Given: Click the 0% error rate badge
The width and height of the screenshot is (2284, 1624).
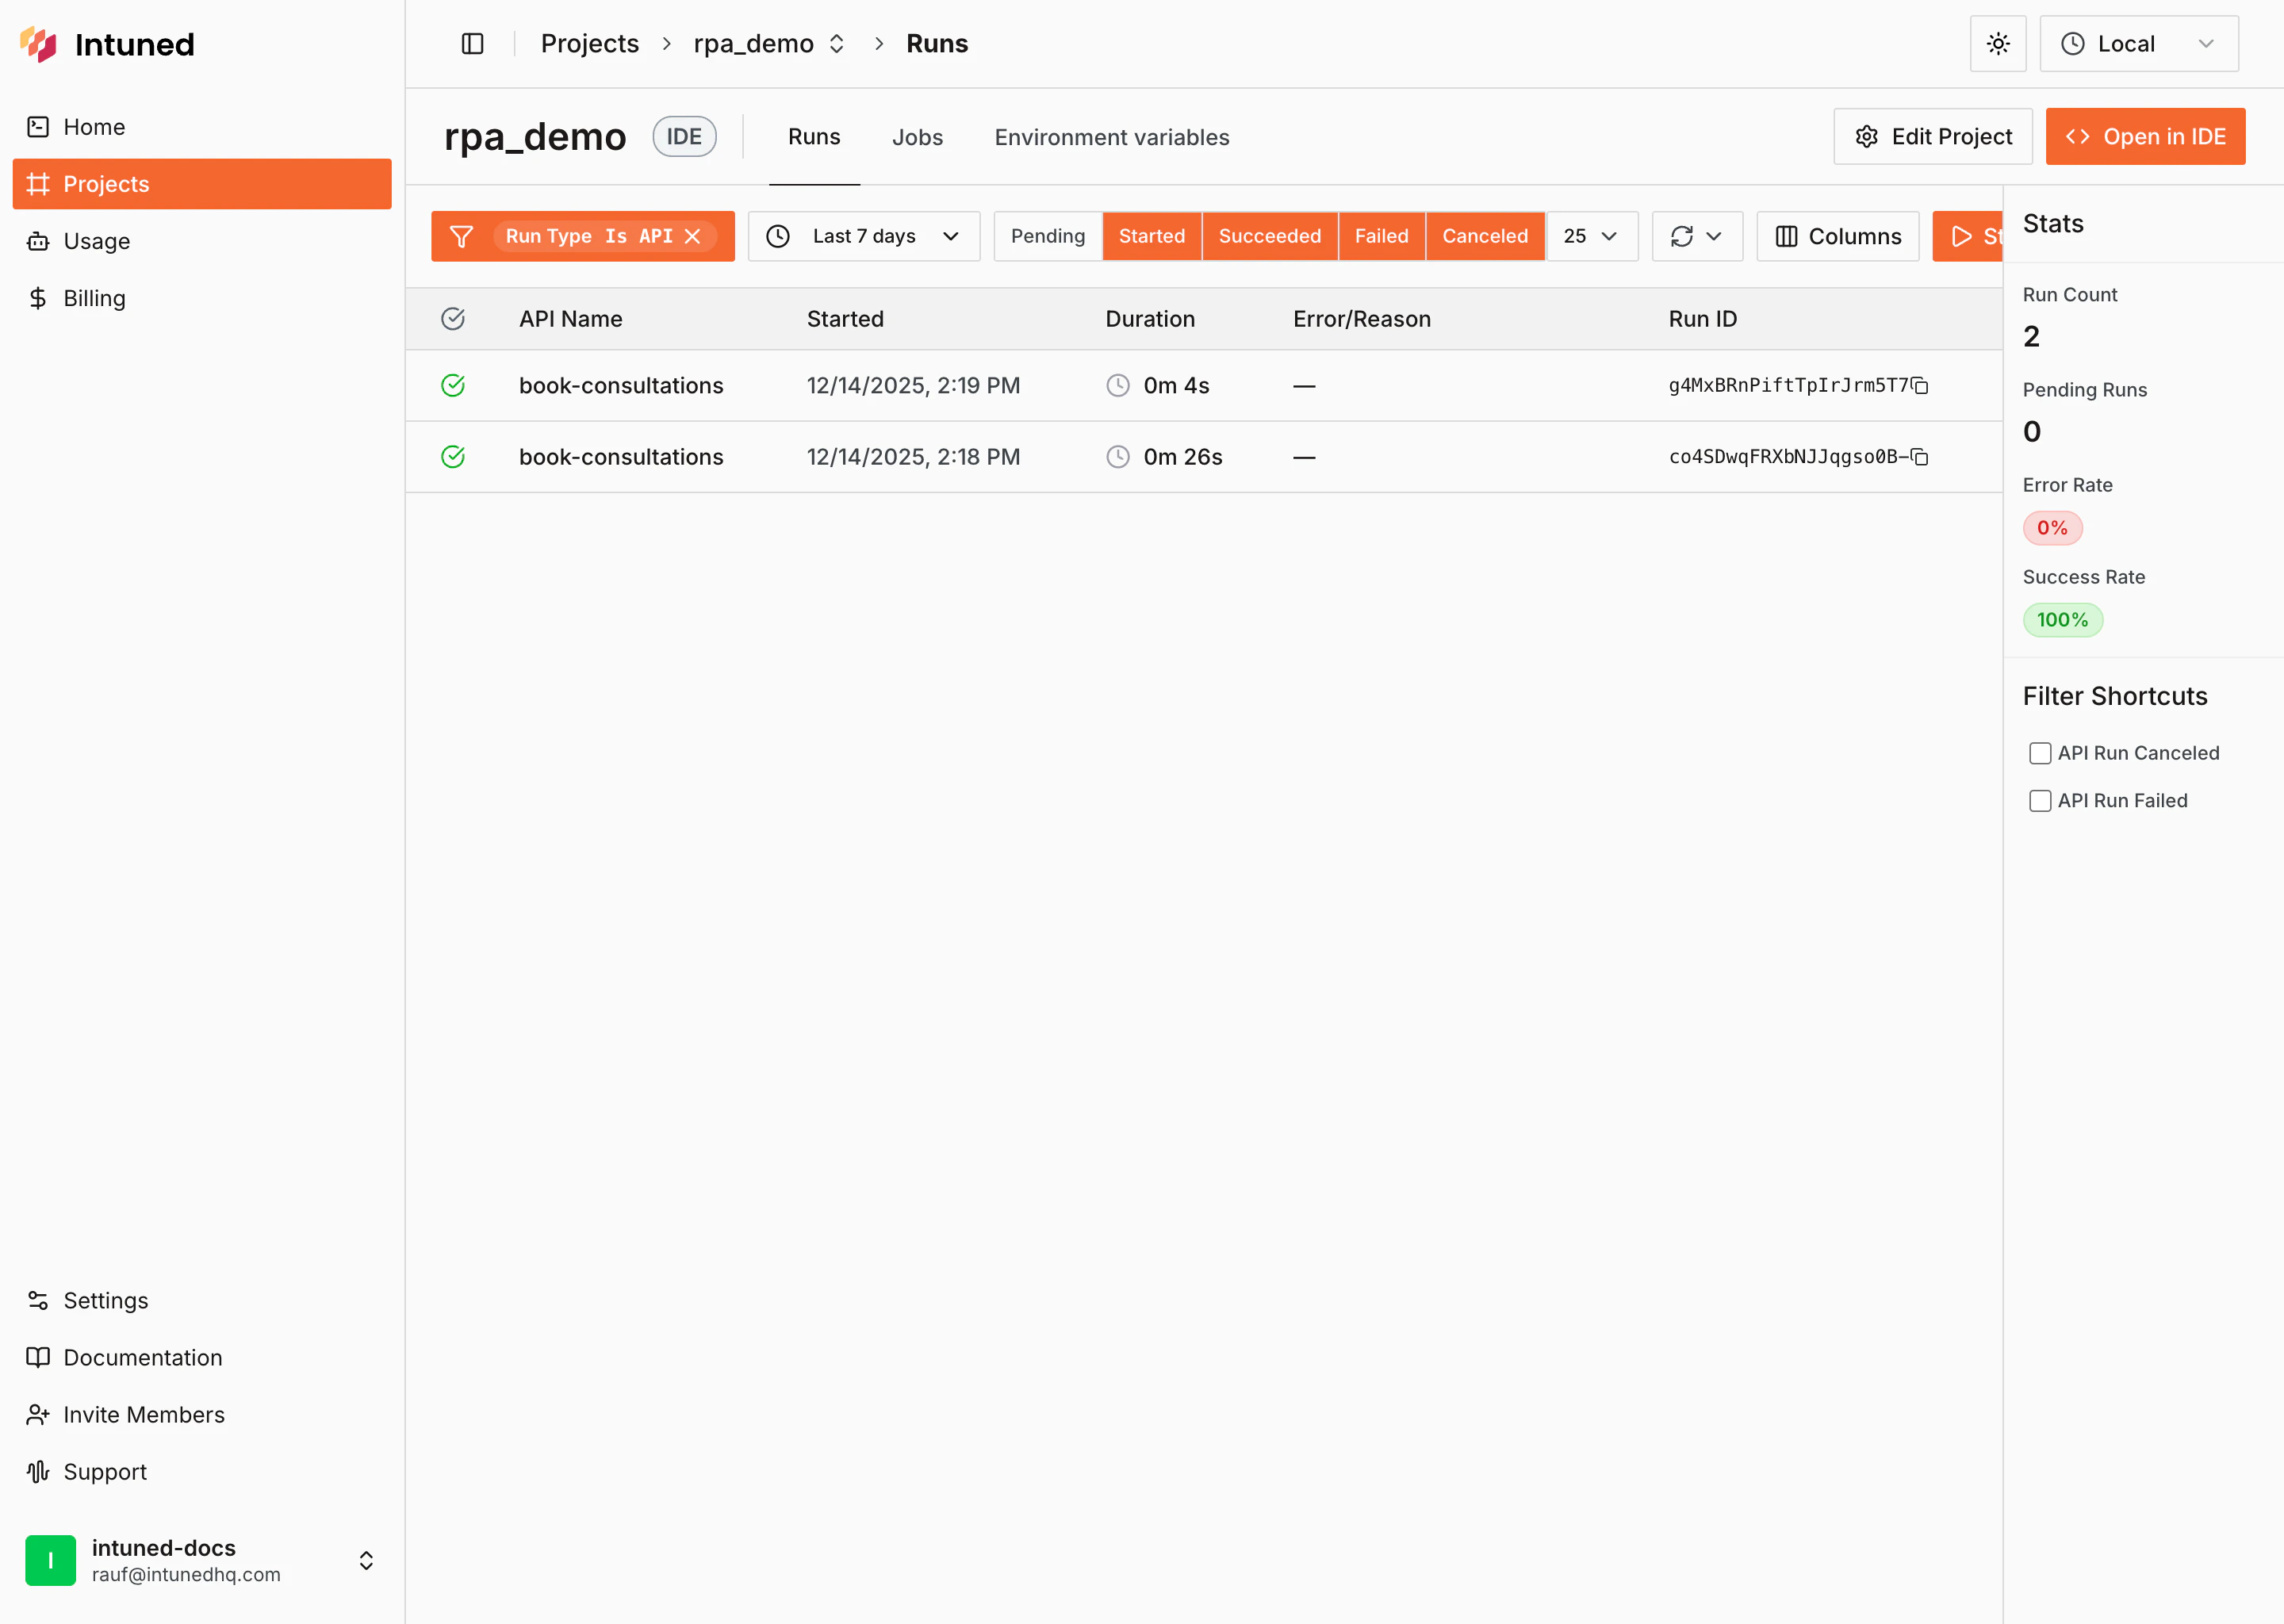Looking at the screenshot, I should pos(2052,528).
